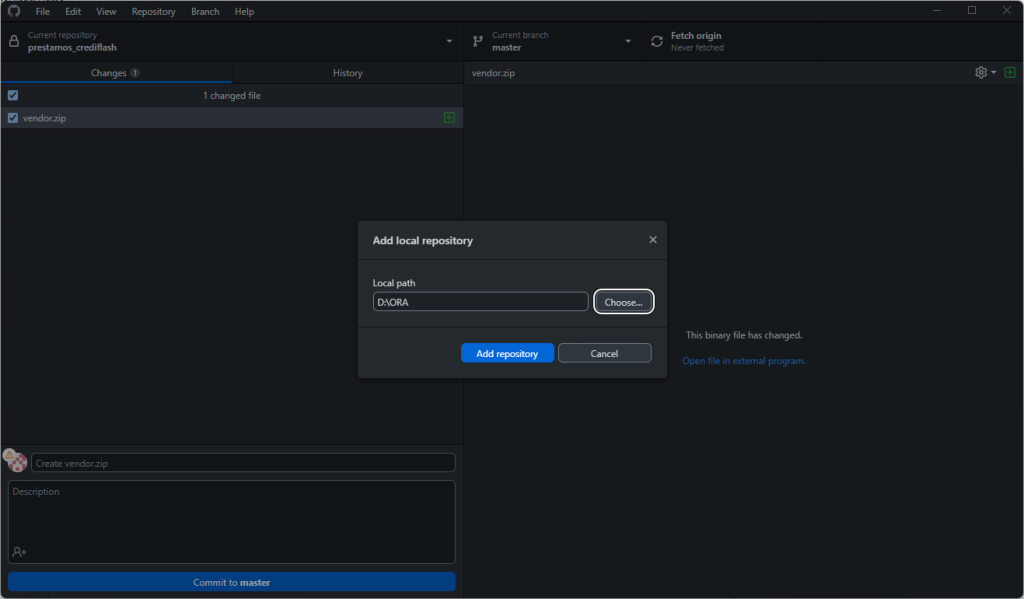Click the Fetch origin sync icon
This screenshot has height=599, width=1024.
coord(657,41)
